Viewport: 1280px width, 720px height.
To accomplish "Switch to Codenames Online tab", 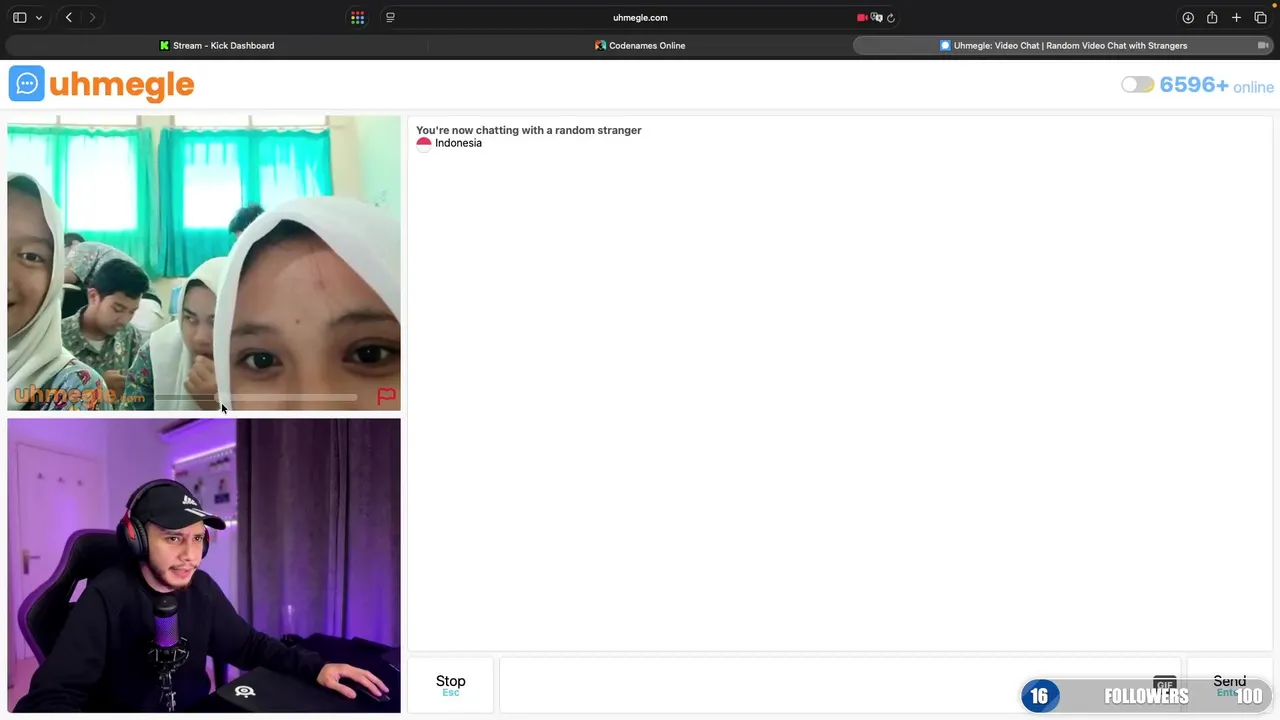I will pos(640,45).
